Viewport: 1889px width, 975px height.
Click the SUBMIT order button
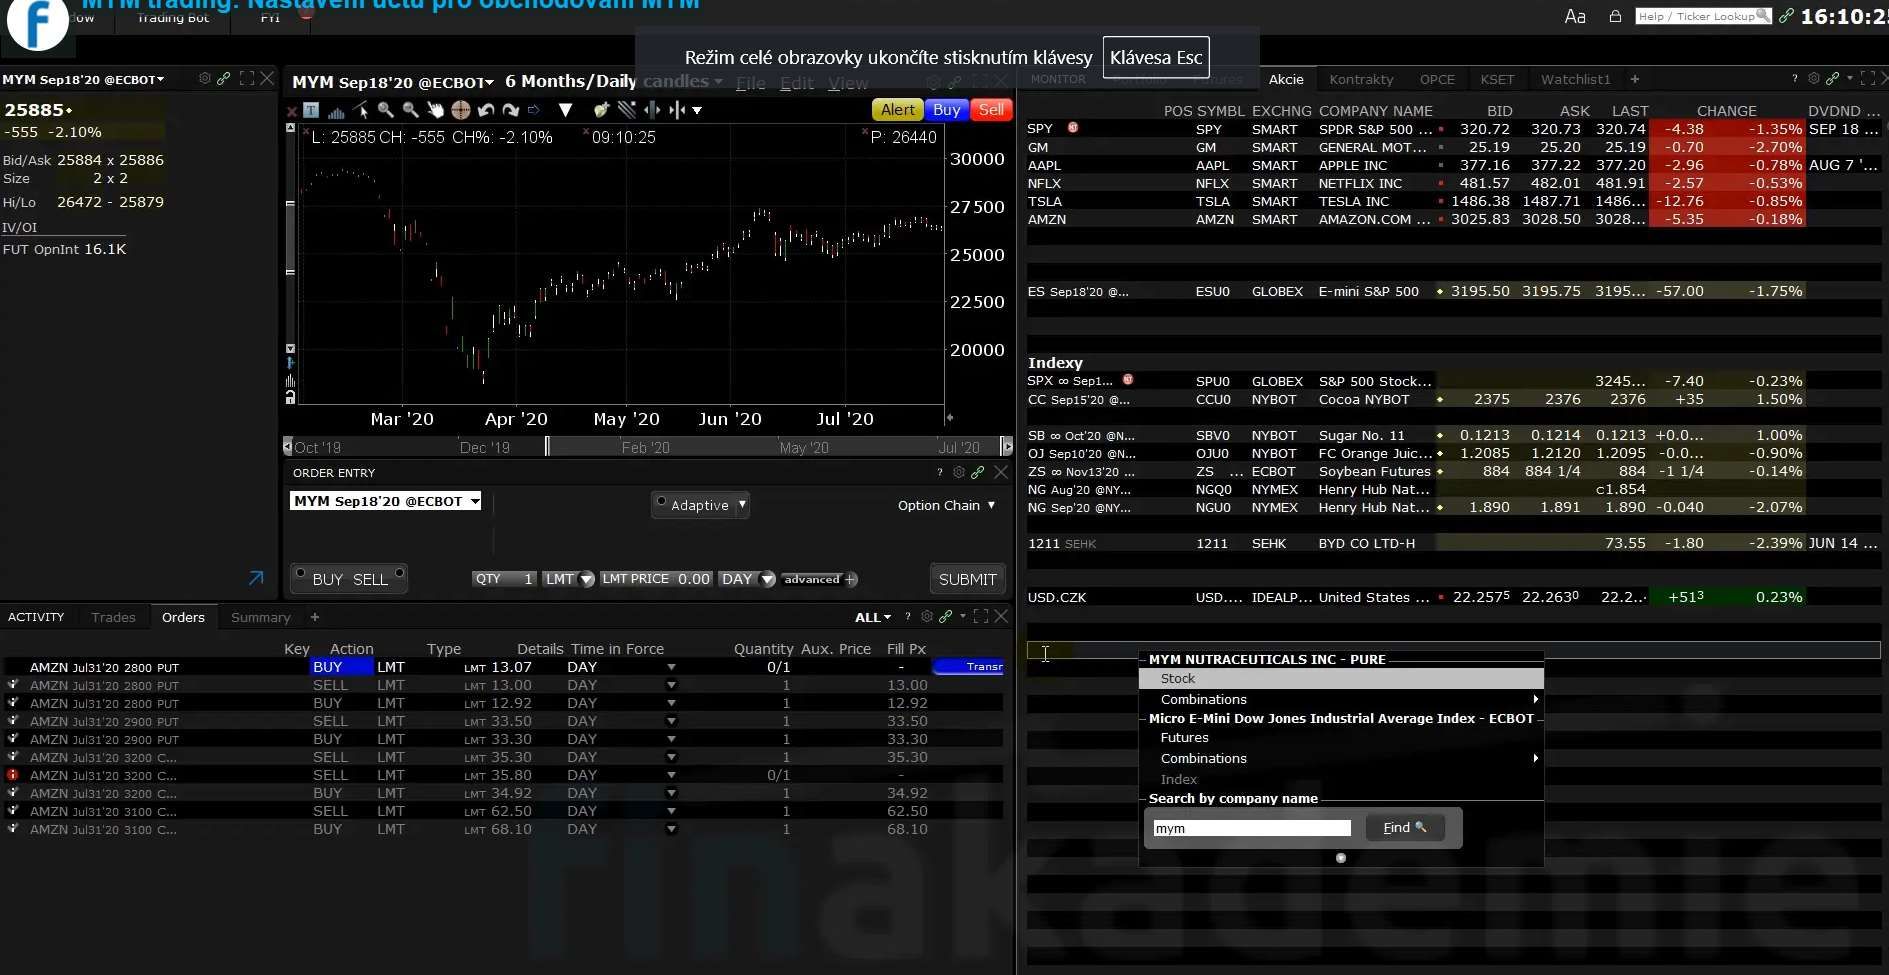(967, 579)
